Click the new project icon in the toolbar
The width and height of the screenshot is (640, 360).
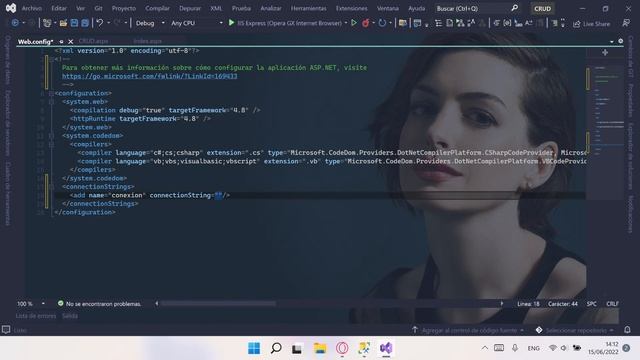pos(47,23)
